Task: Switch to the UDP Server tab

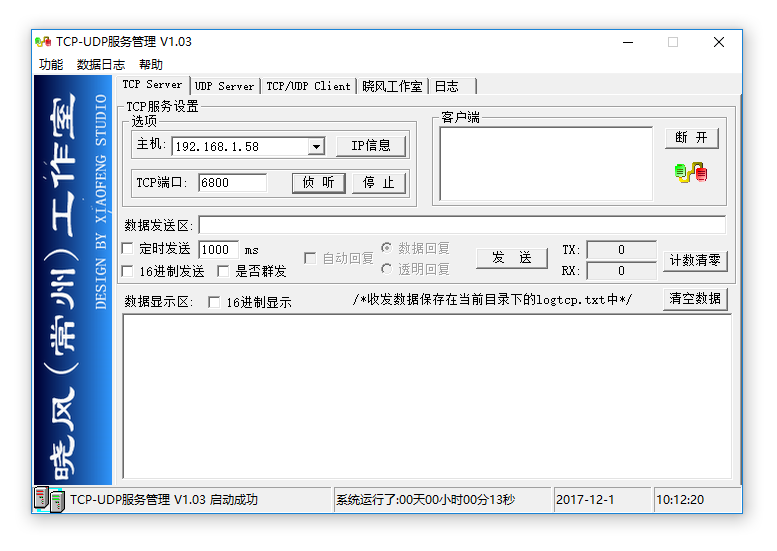Action: [224, 86]
